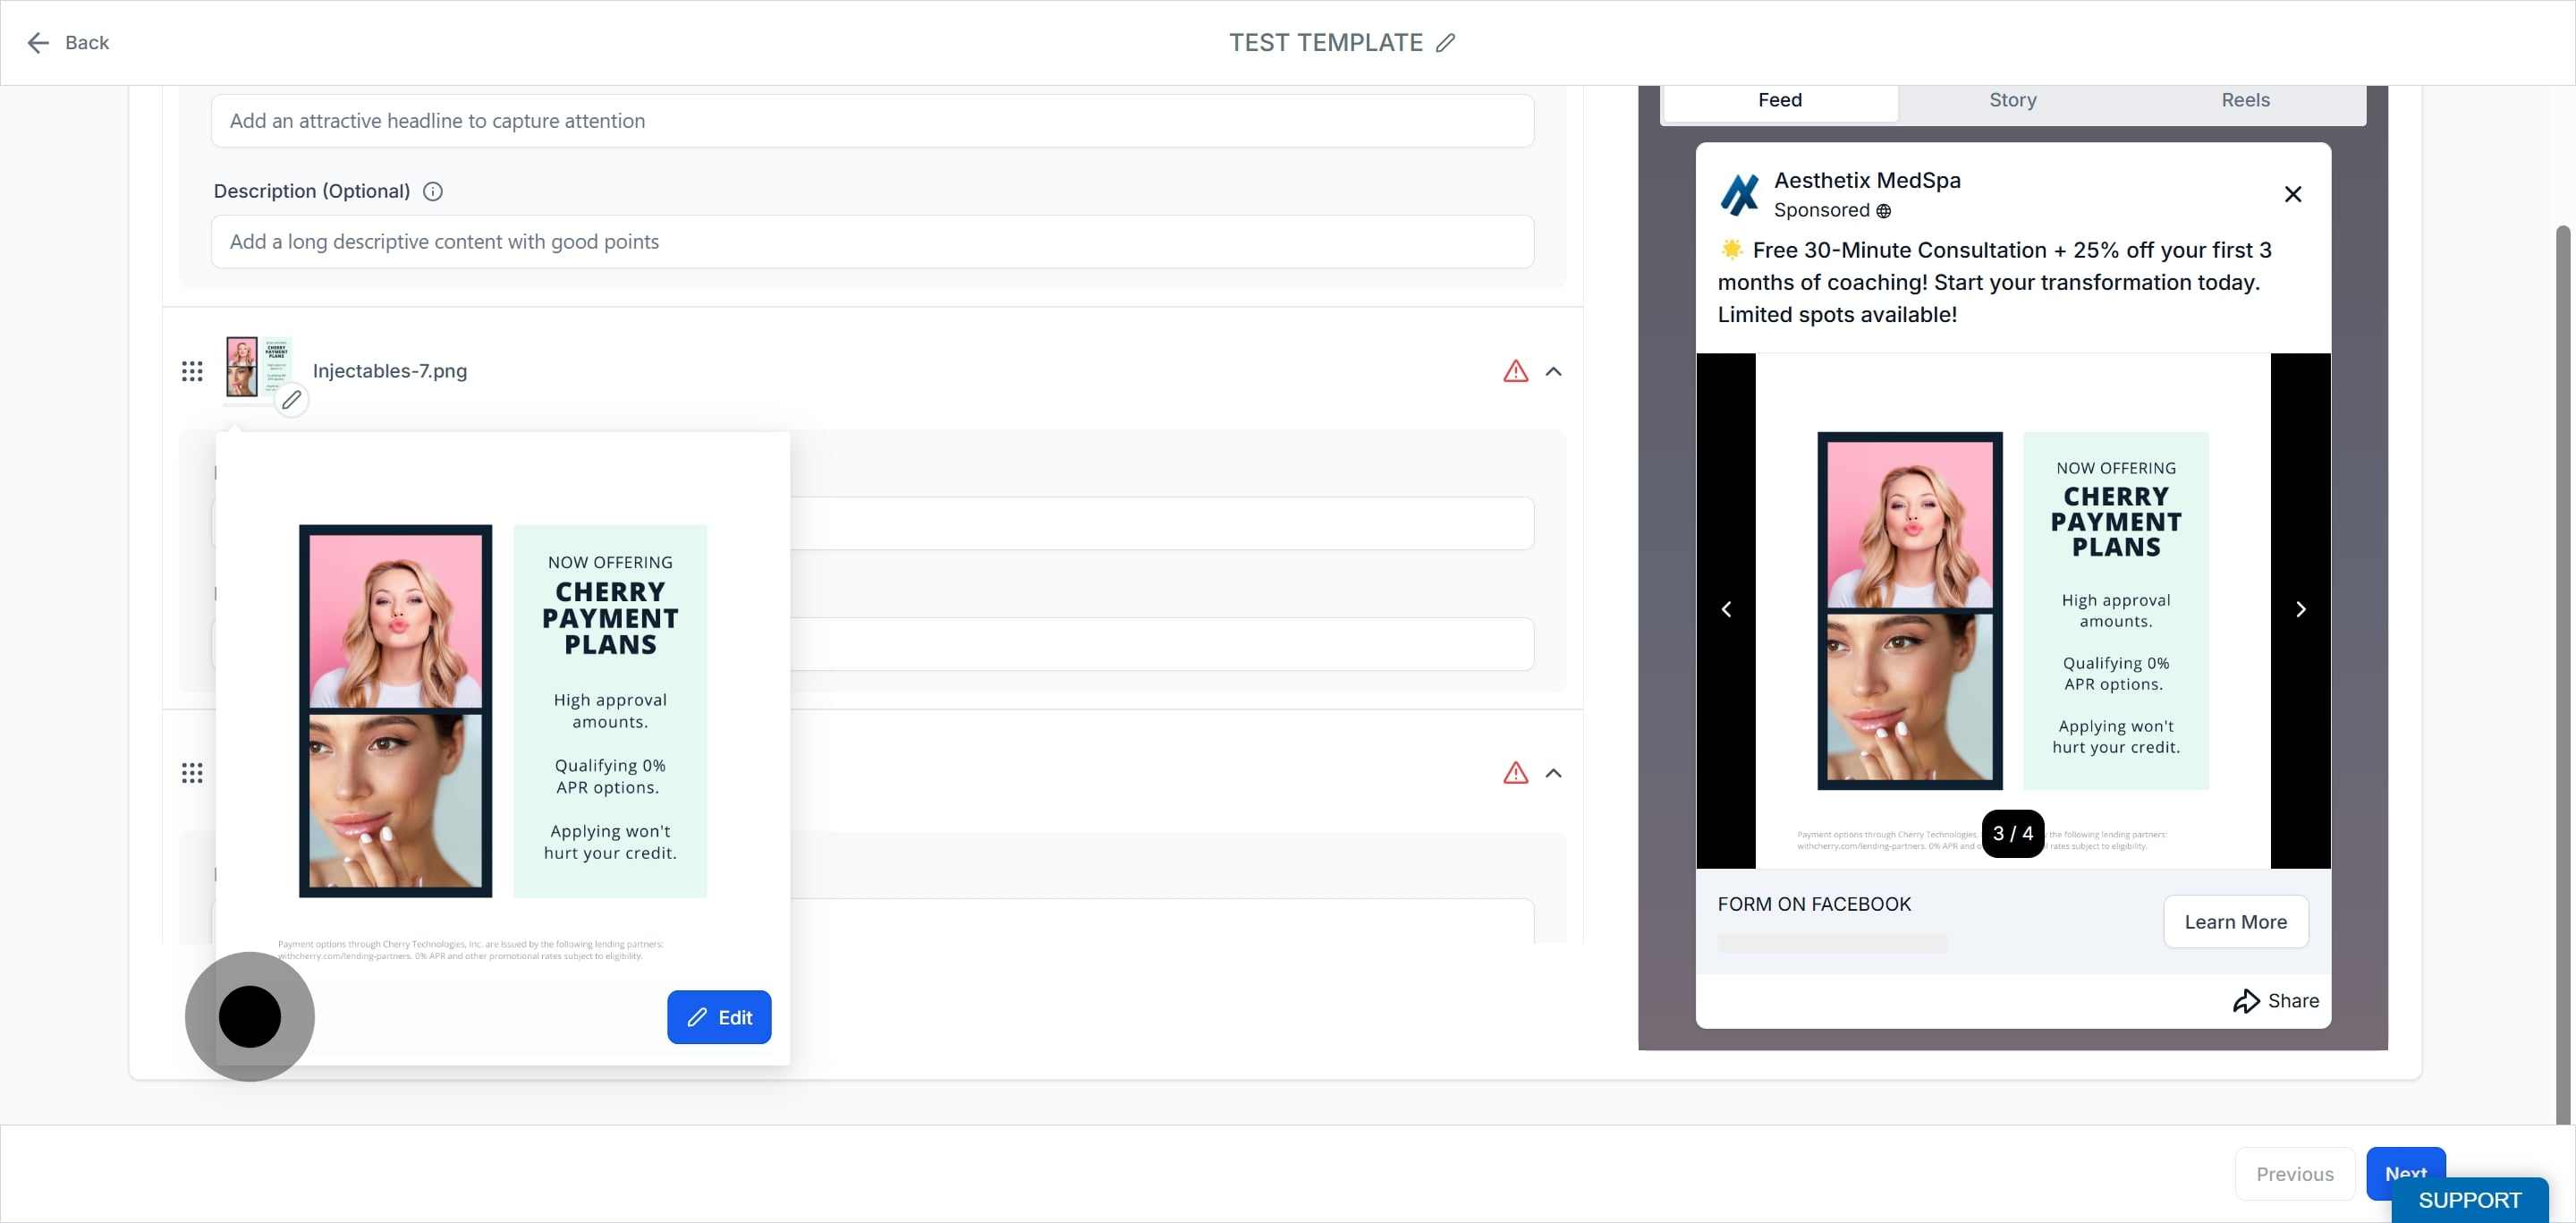Click the Aesthetix MedSpa logo icon
The width and height of the screenshot is (2576, 1223).
[x=1739, y=194]
